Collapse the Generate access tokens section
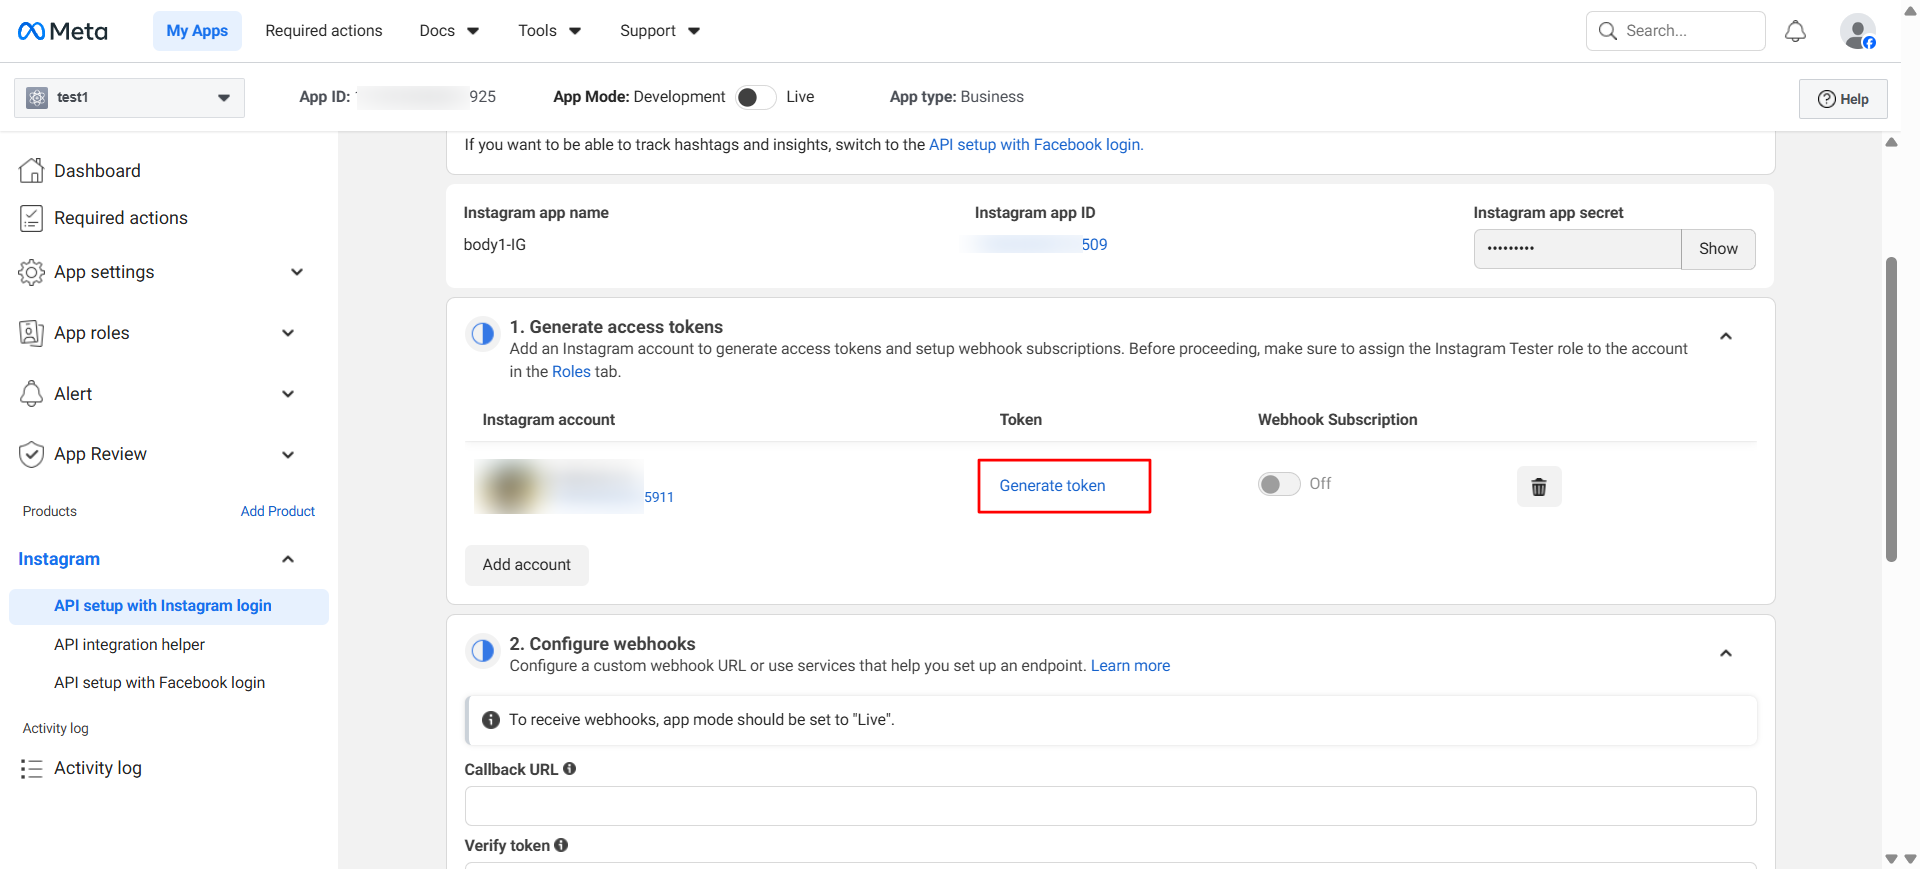The image size is (1920, 869). (1725, 337)
